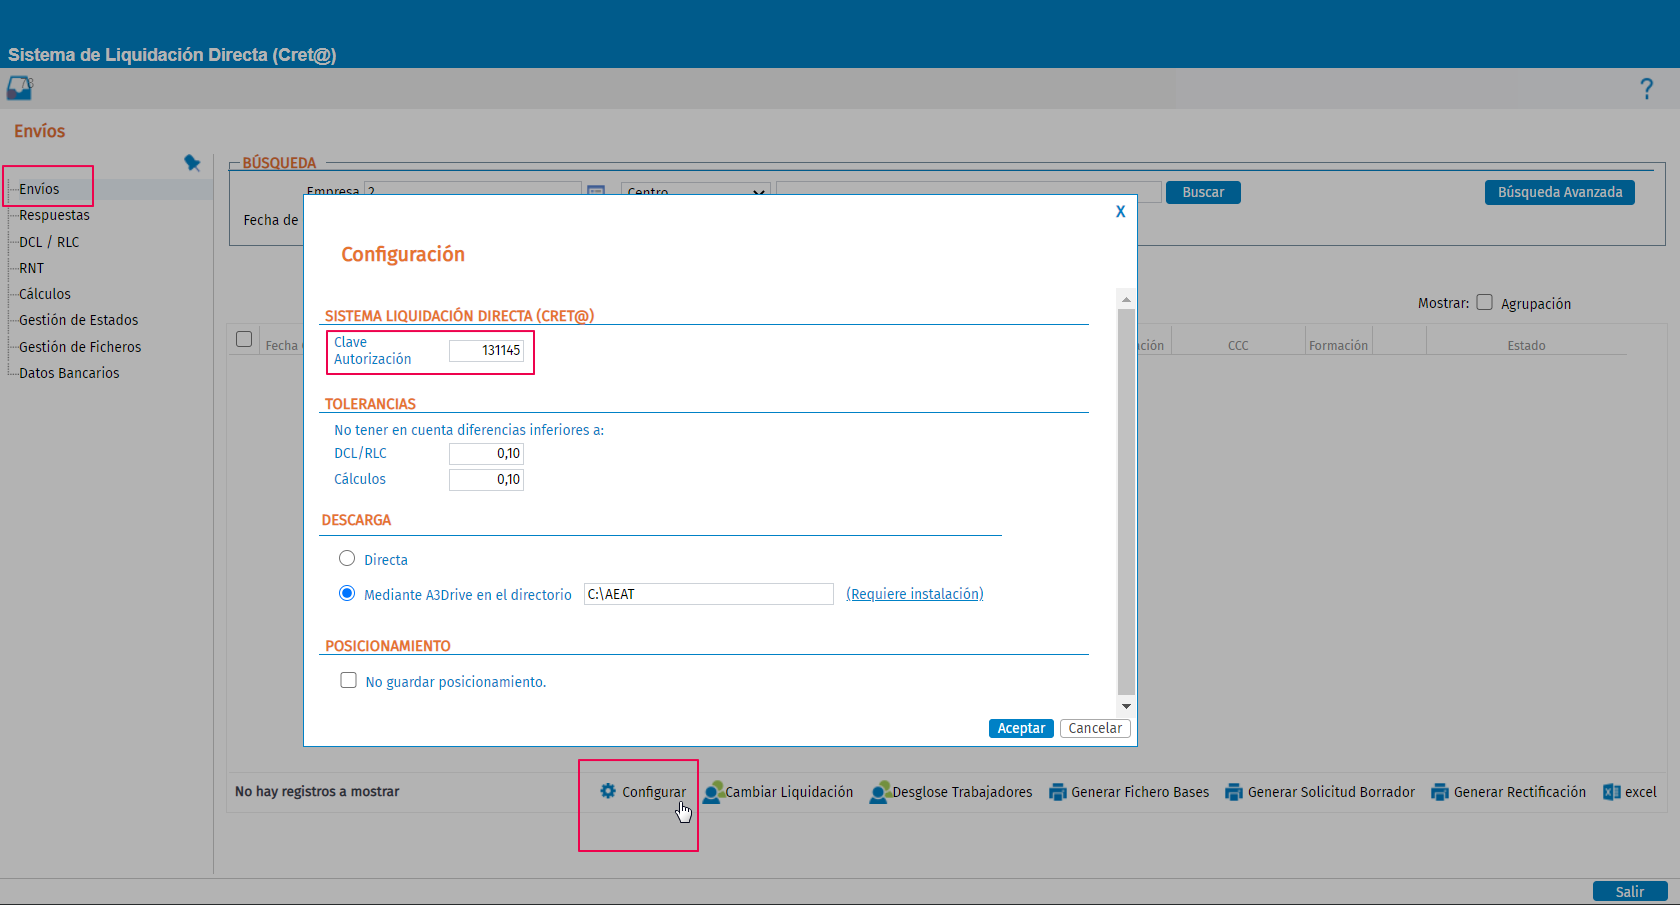Open Respuestas in the sidebar tree

click(x=54, y=215)
